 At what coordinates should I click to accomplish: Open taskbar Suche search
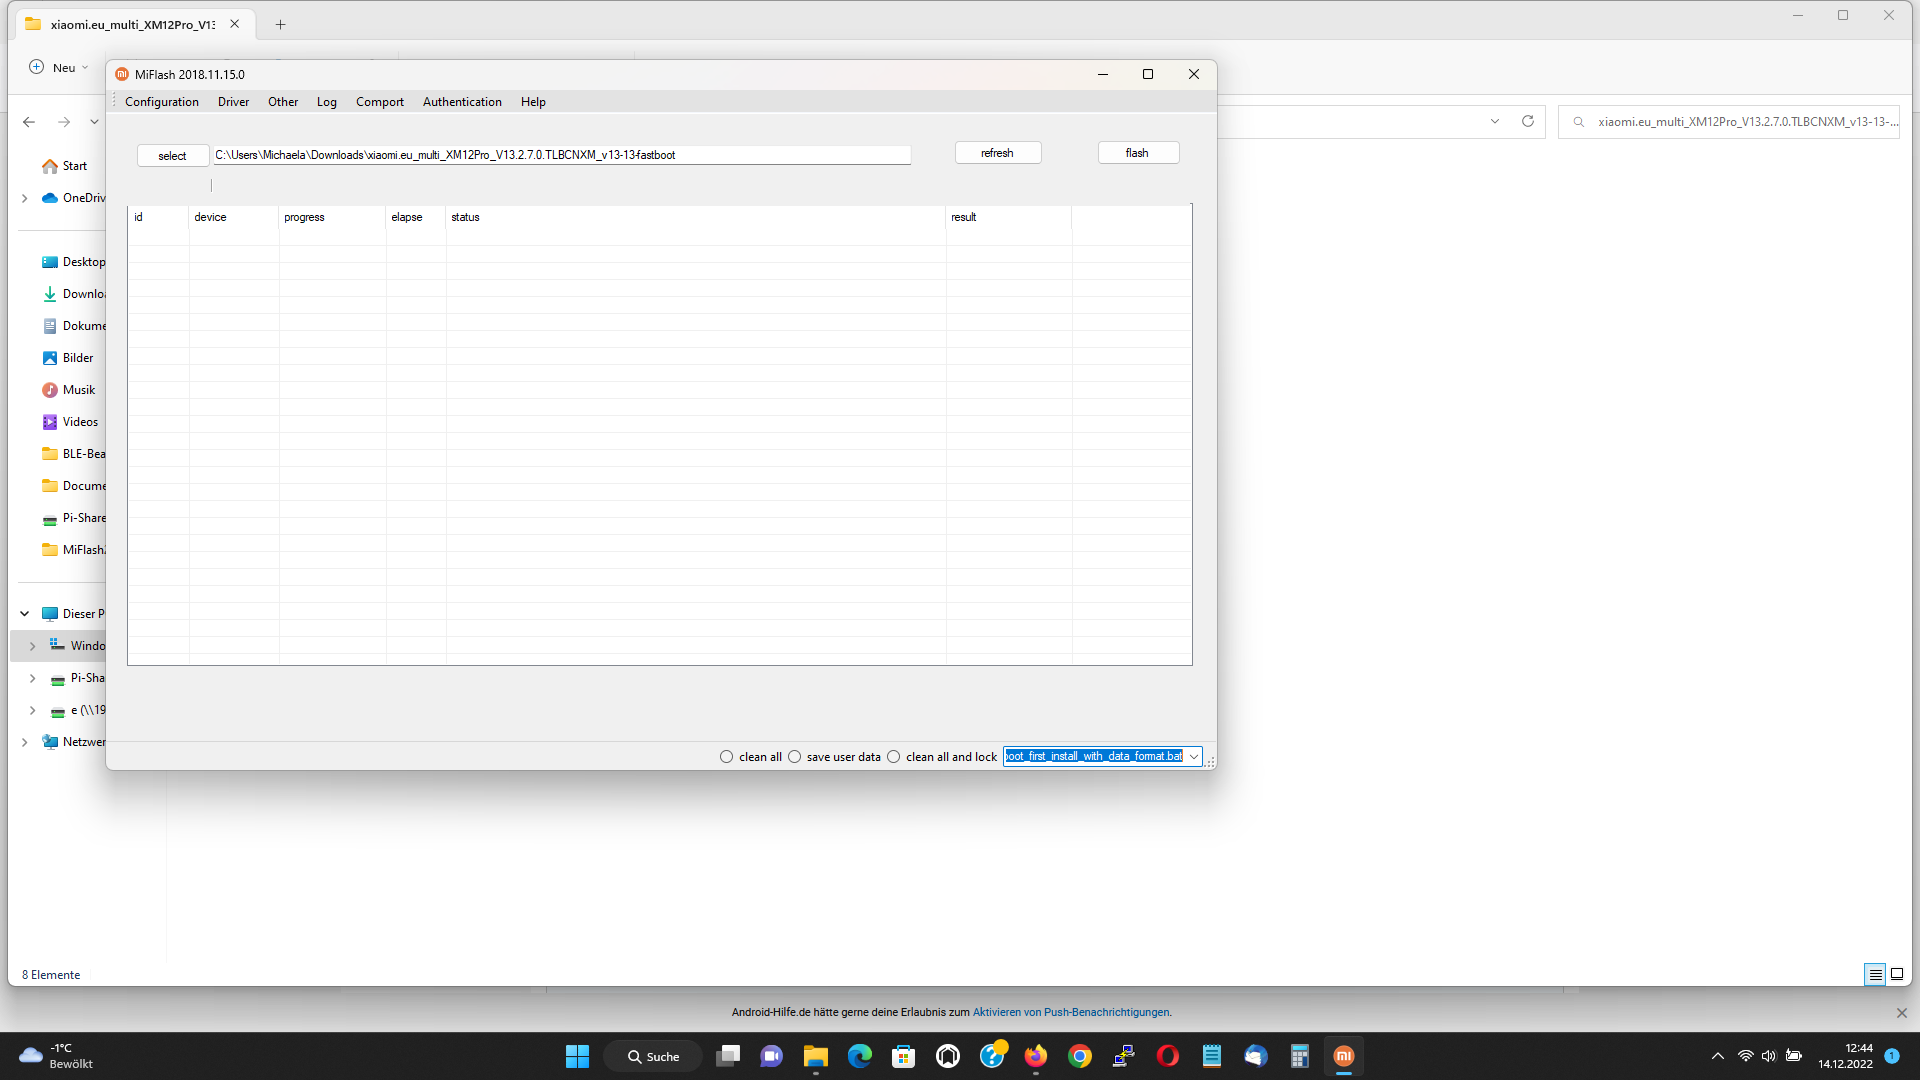click(x=653, y=1056)
